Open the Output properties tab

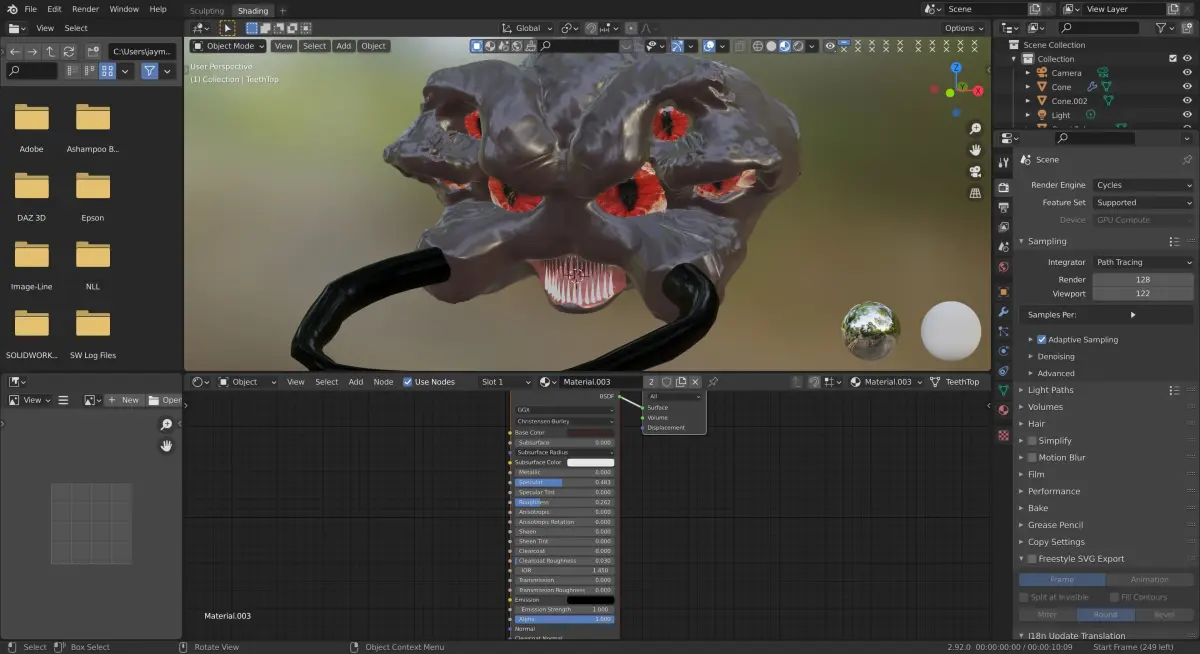1004,207
